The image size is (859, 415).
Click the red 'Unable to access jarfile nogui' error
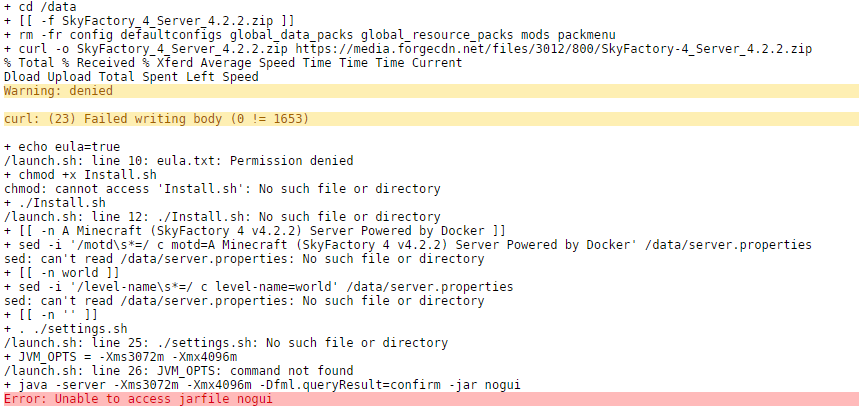(x=431, y=399)
